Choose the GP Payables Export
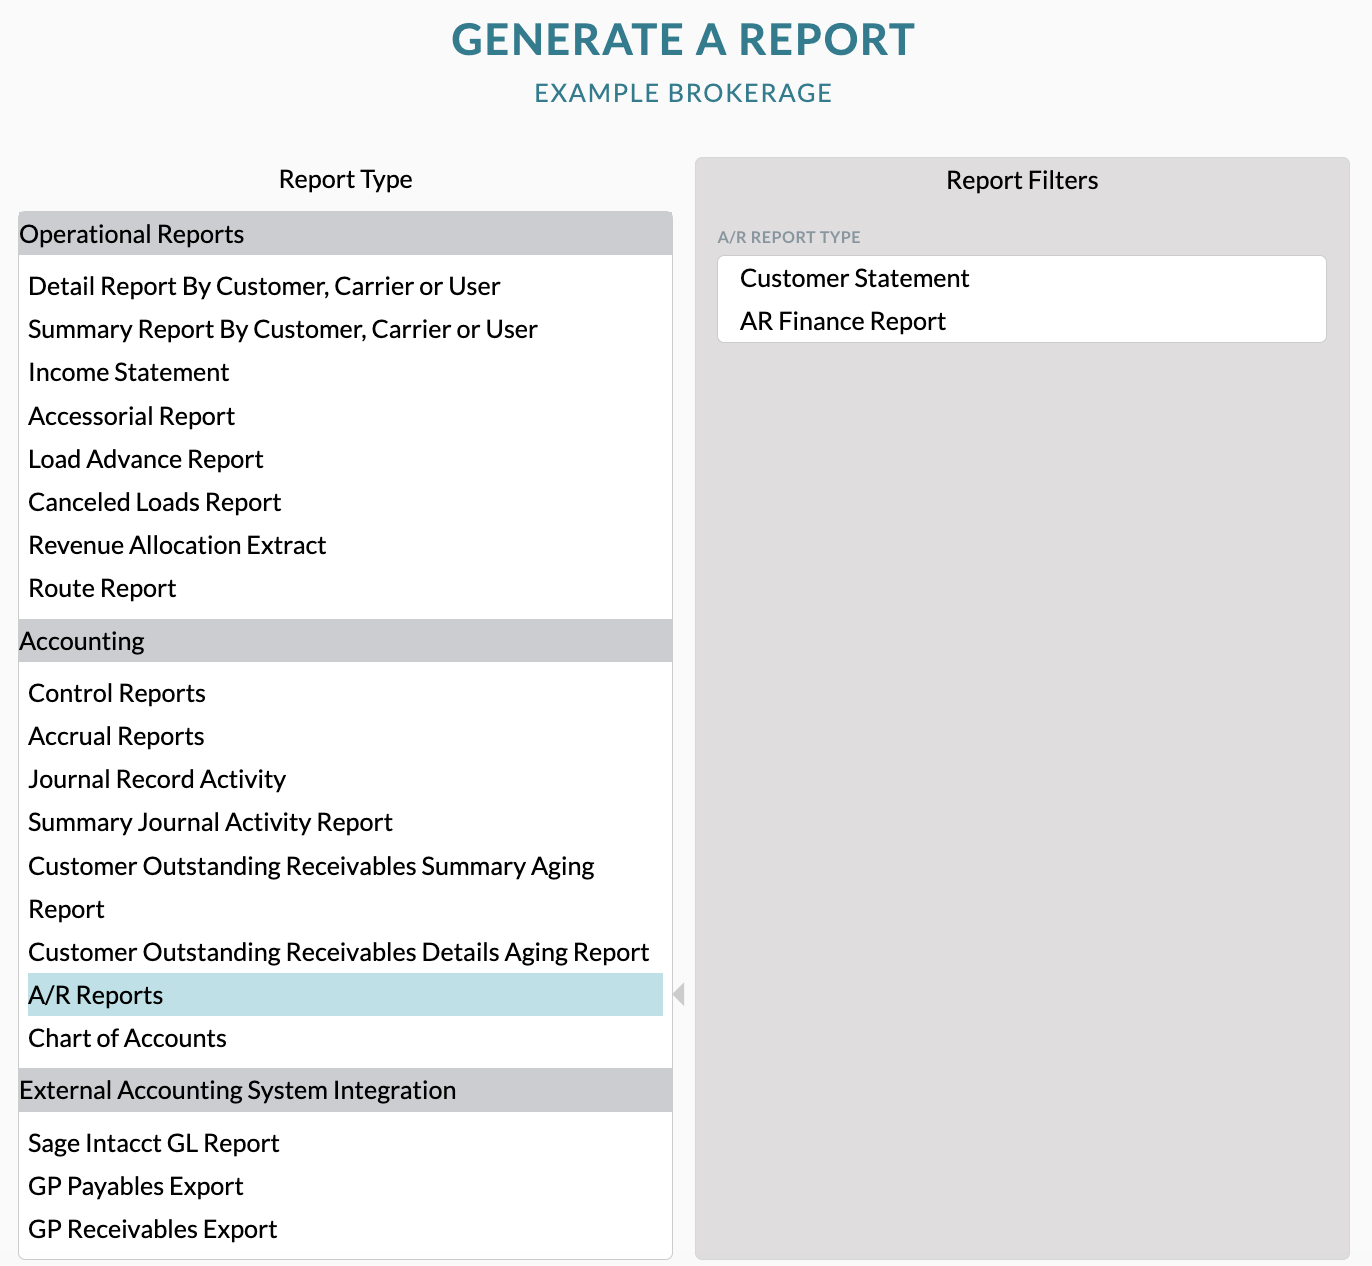The height and width of the screenshot is (1266, 1372). (x=135, y=1186)
